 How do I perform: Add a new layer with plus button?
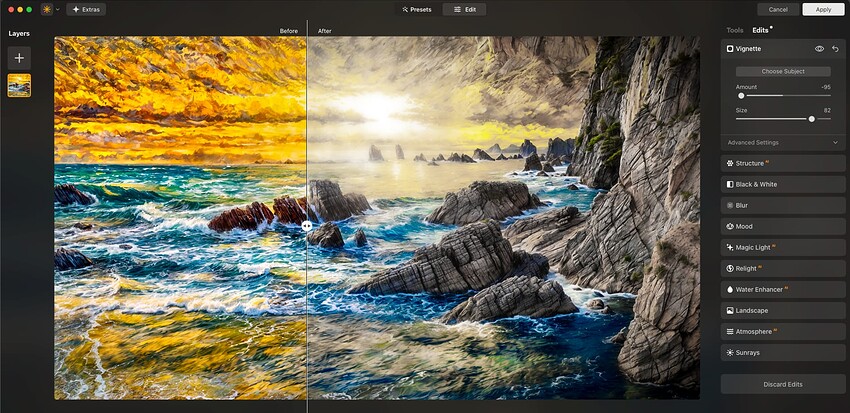(19, 58)
